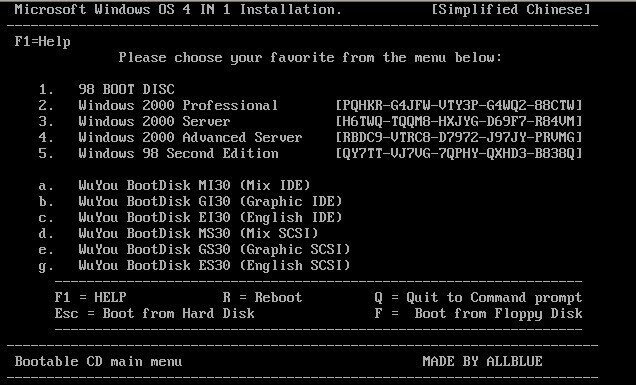This screenshot has width=636, height=385.
Task: Select Windows 2000 Server menu entry
Action: tap(135, 121)
